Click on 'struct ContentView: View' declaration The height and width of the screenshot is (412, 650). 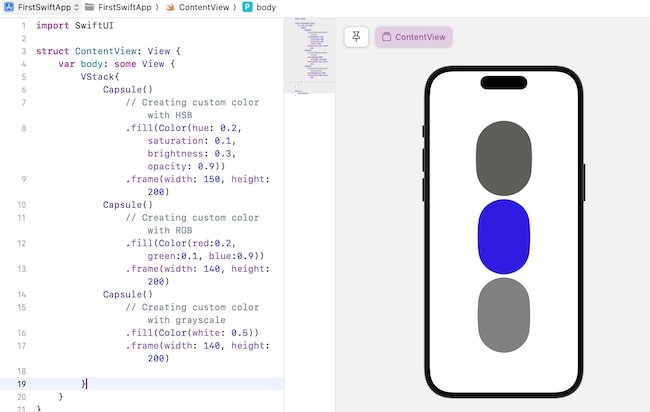(106, 51)
